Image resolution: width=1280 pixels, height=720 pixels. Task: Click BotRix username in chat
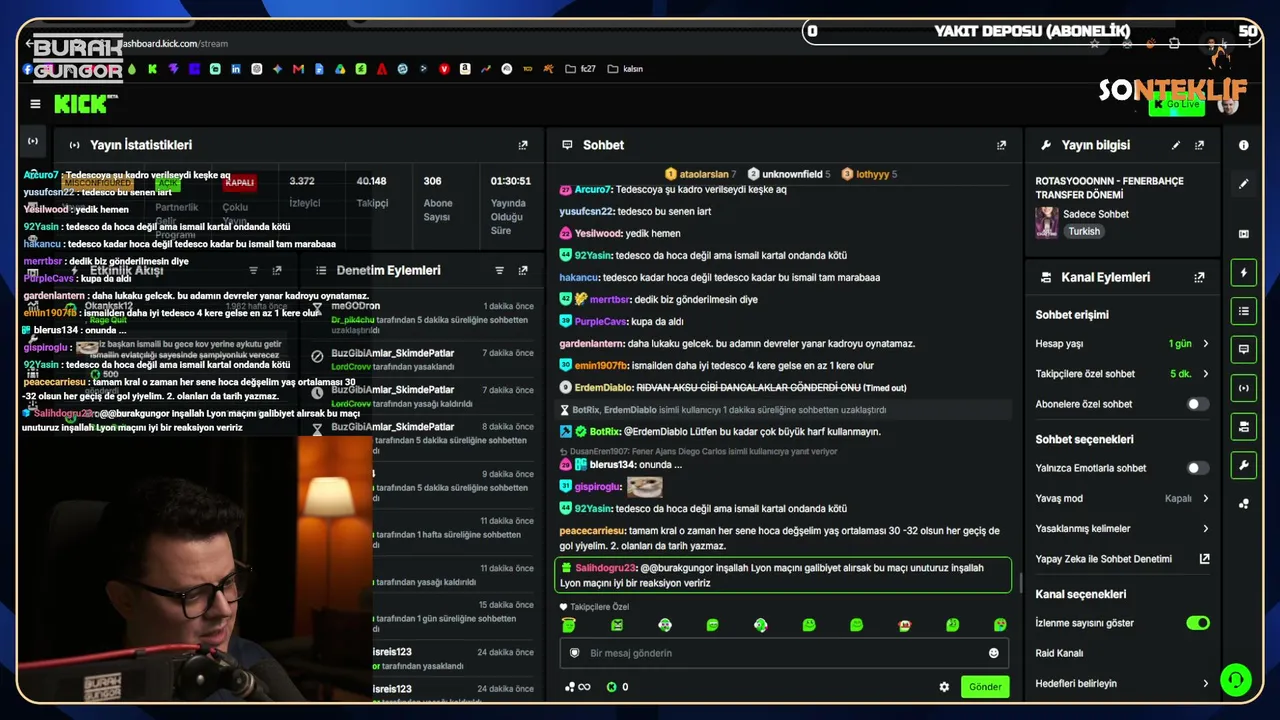[x=605, y=432]
